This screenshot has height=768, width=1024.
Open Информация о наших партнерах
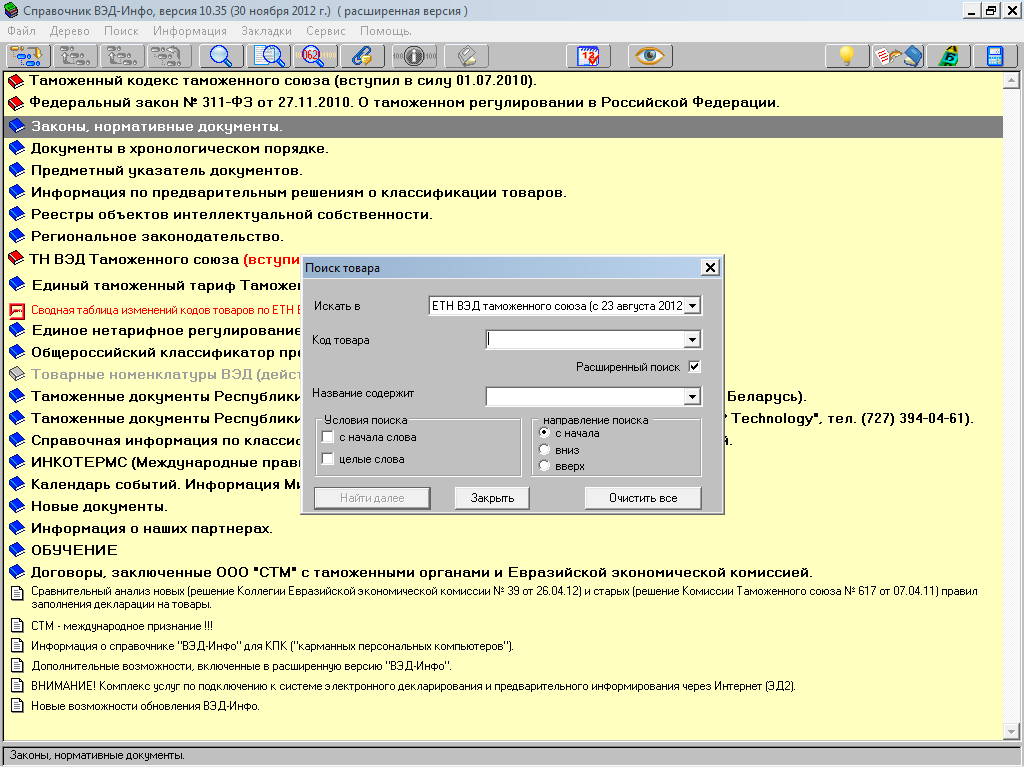[x=152, y=528]
